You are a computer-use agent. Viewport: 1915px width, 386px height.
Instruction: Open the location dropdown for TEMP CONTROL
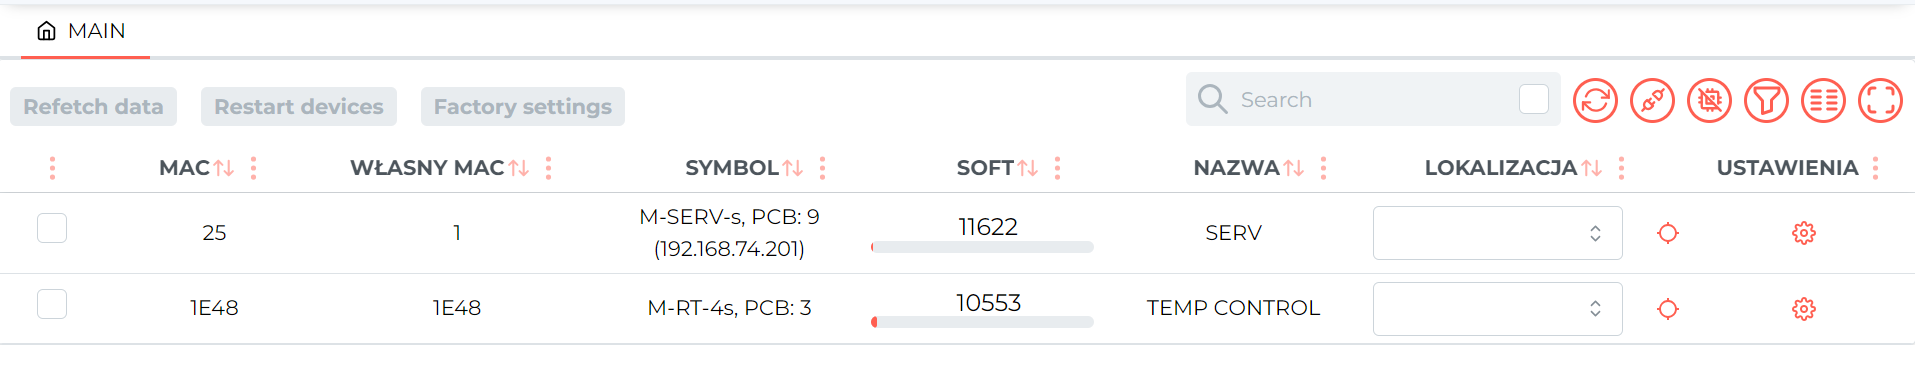coord(1497,309)
